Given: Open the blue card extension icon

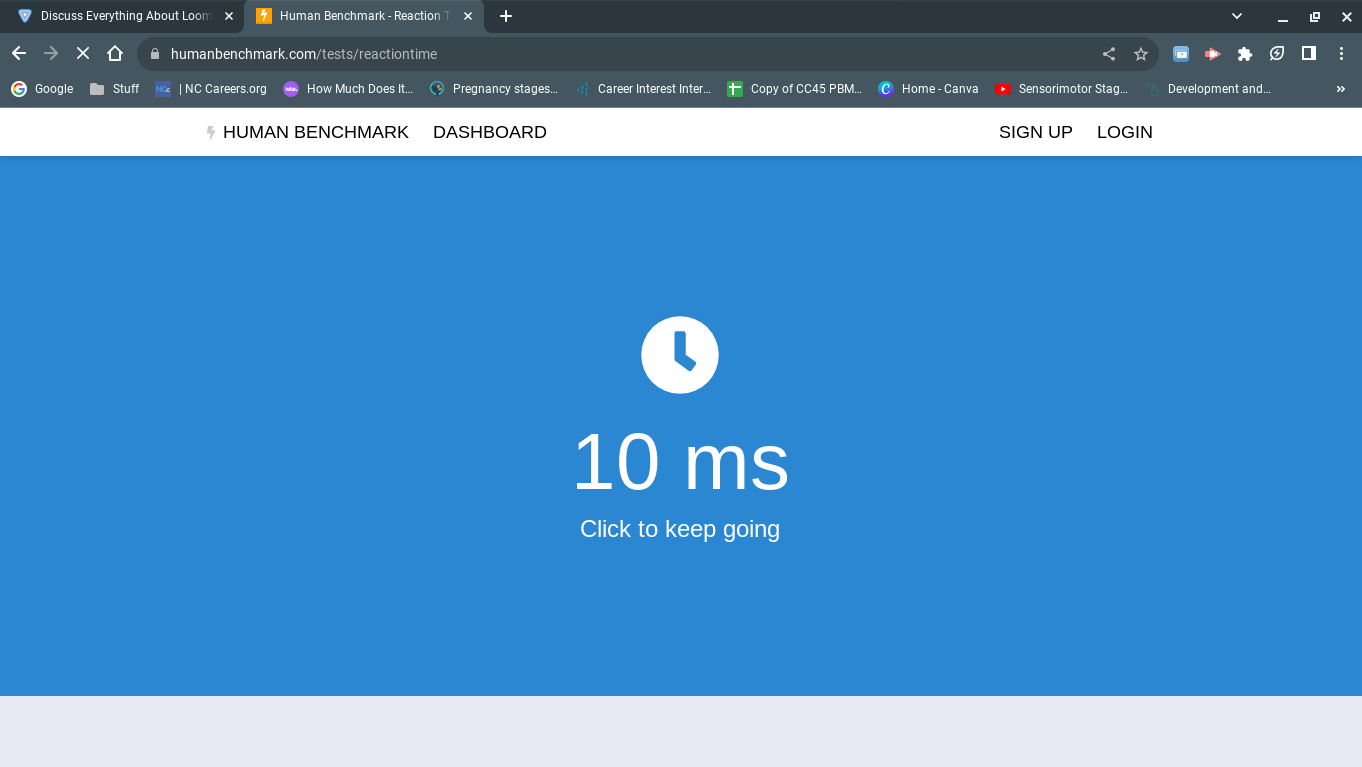Looking at the screenshot, I should (x=1180, y=54).
